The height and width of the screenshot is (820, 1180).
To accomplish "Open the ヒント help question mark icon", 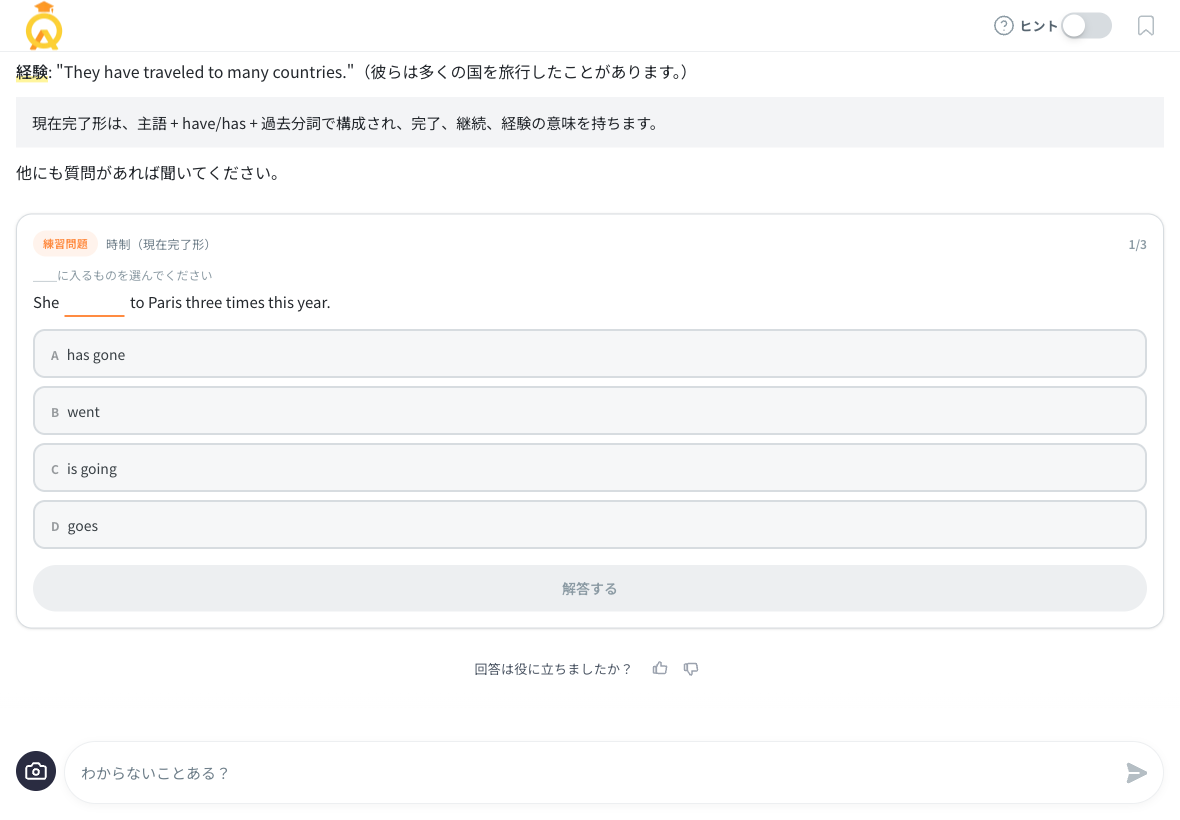I will click(x=1003, y=26).
